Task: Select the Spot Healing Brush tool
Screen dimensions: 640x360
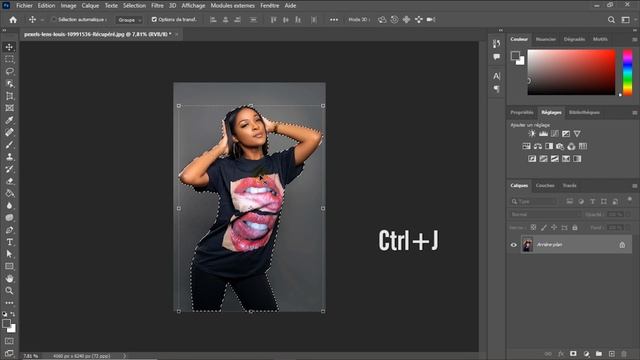Action: click(9, 132)
